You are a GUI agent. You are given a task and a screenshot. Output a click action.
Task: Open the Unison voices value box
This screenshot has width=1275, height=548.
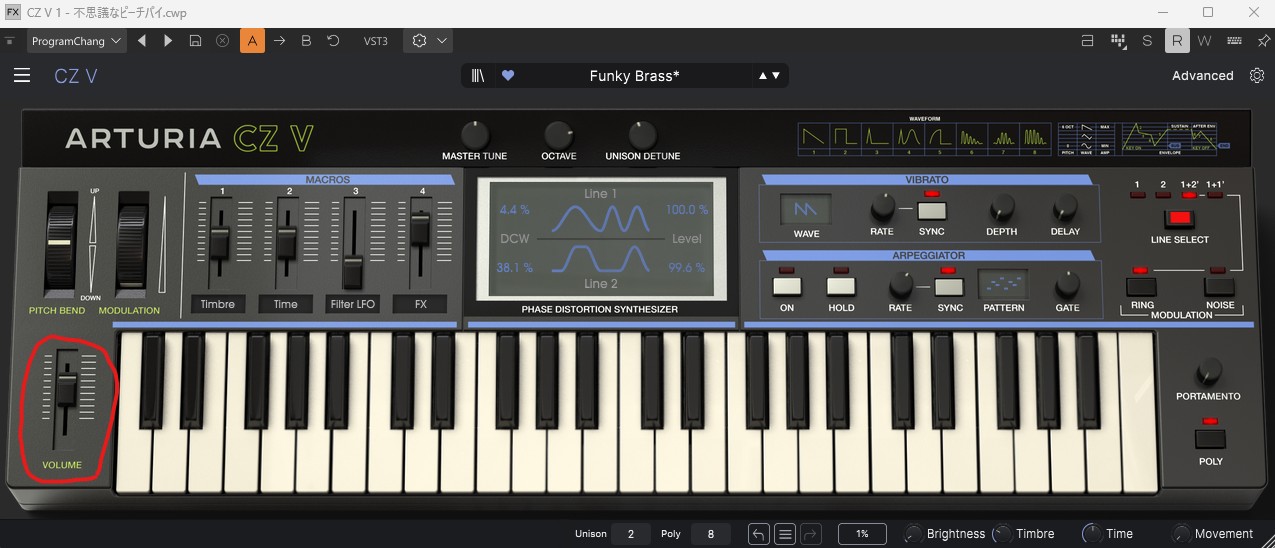(x=630, y=534)
